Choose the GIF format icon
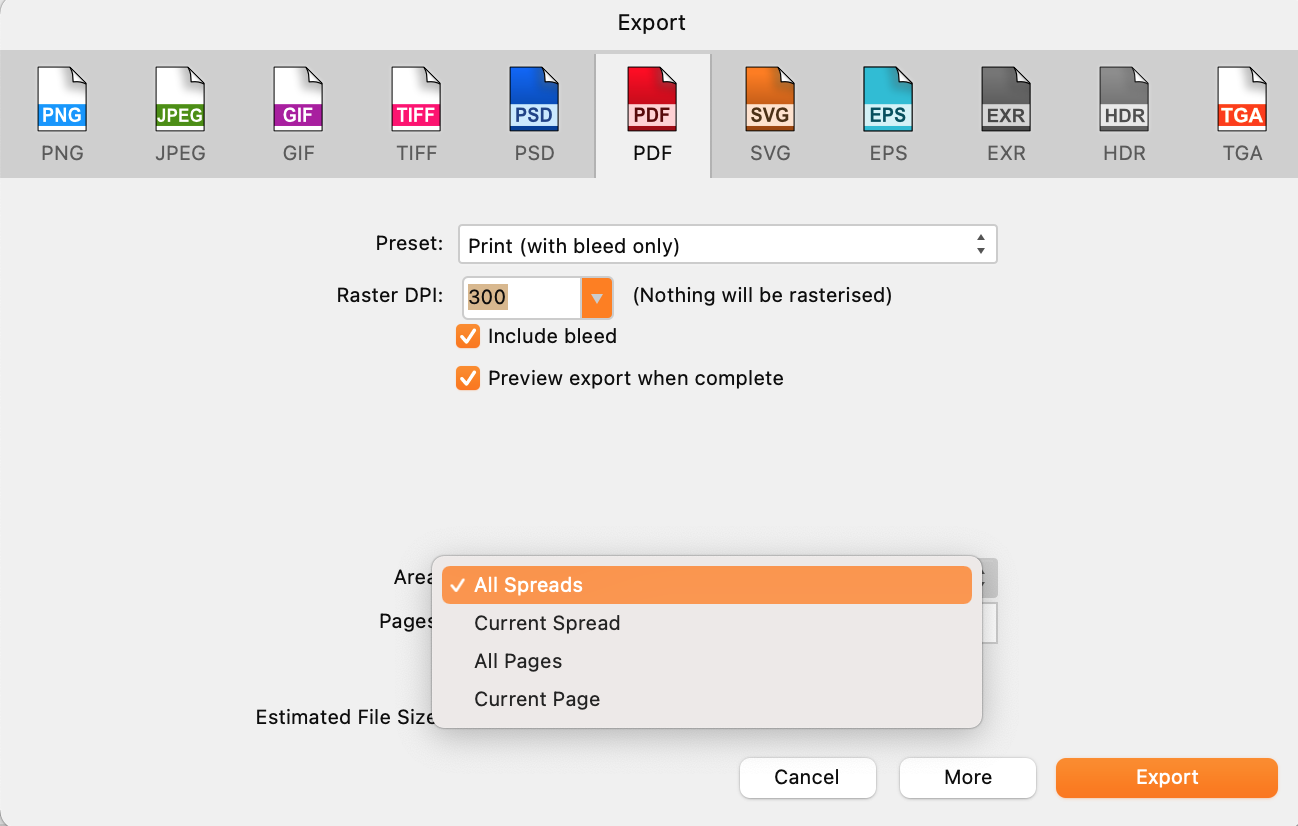Image resolution: width=1298 pixels, height=826 pixels. pos(298,113)
